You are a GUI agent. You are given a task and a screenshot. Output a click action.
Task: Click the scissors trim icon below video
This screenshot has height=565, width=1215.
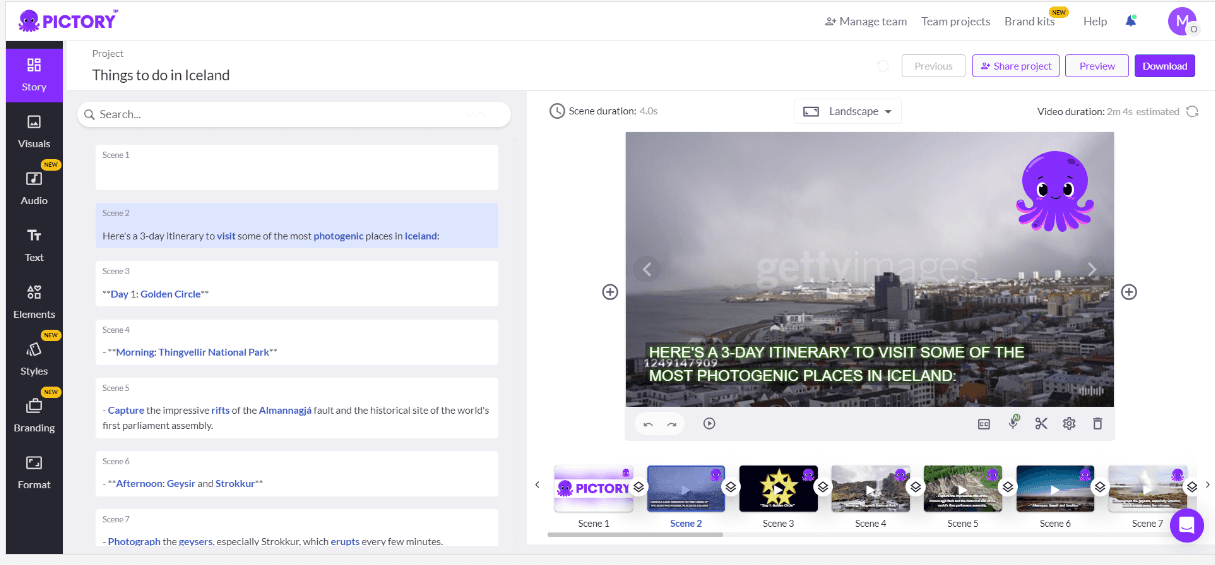[x=1041, y=423]
